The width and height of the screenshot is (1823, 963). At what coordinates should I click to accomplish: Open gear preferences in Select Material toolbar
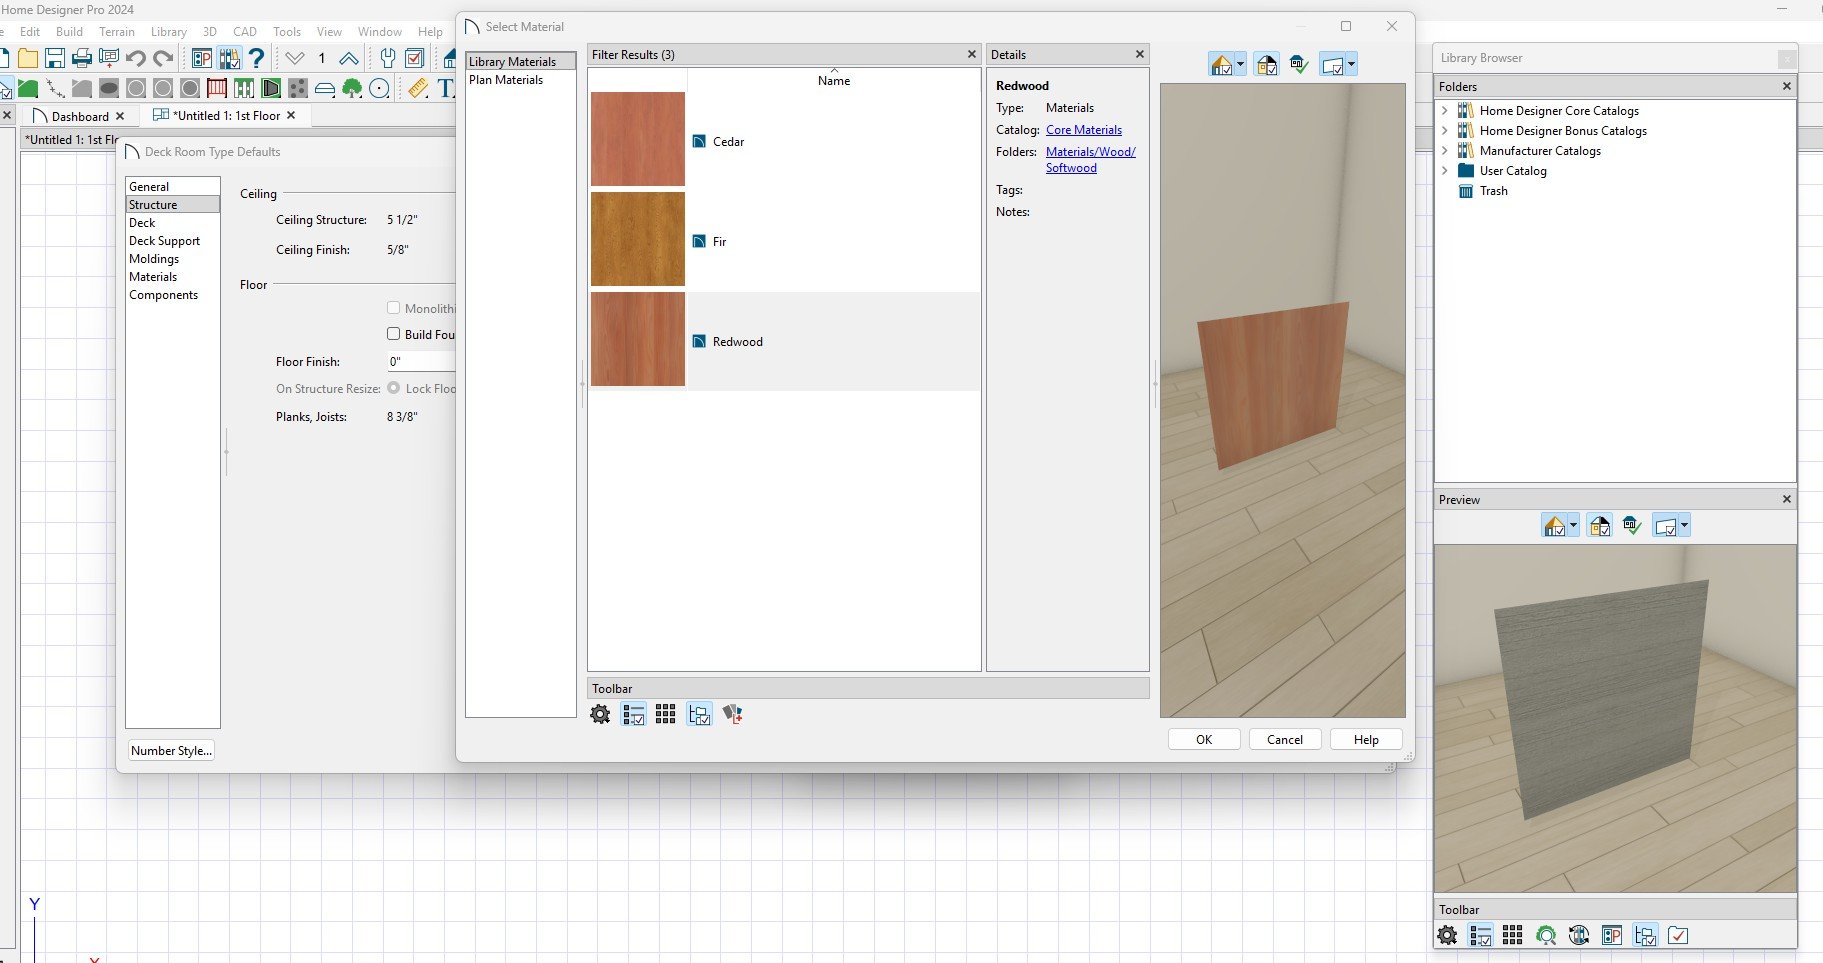tap(600, 714)
